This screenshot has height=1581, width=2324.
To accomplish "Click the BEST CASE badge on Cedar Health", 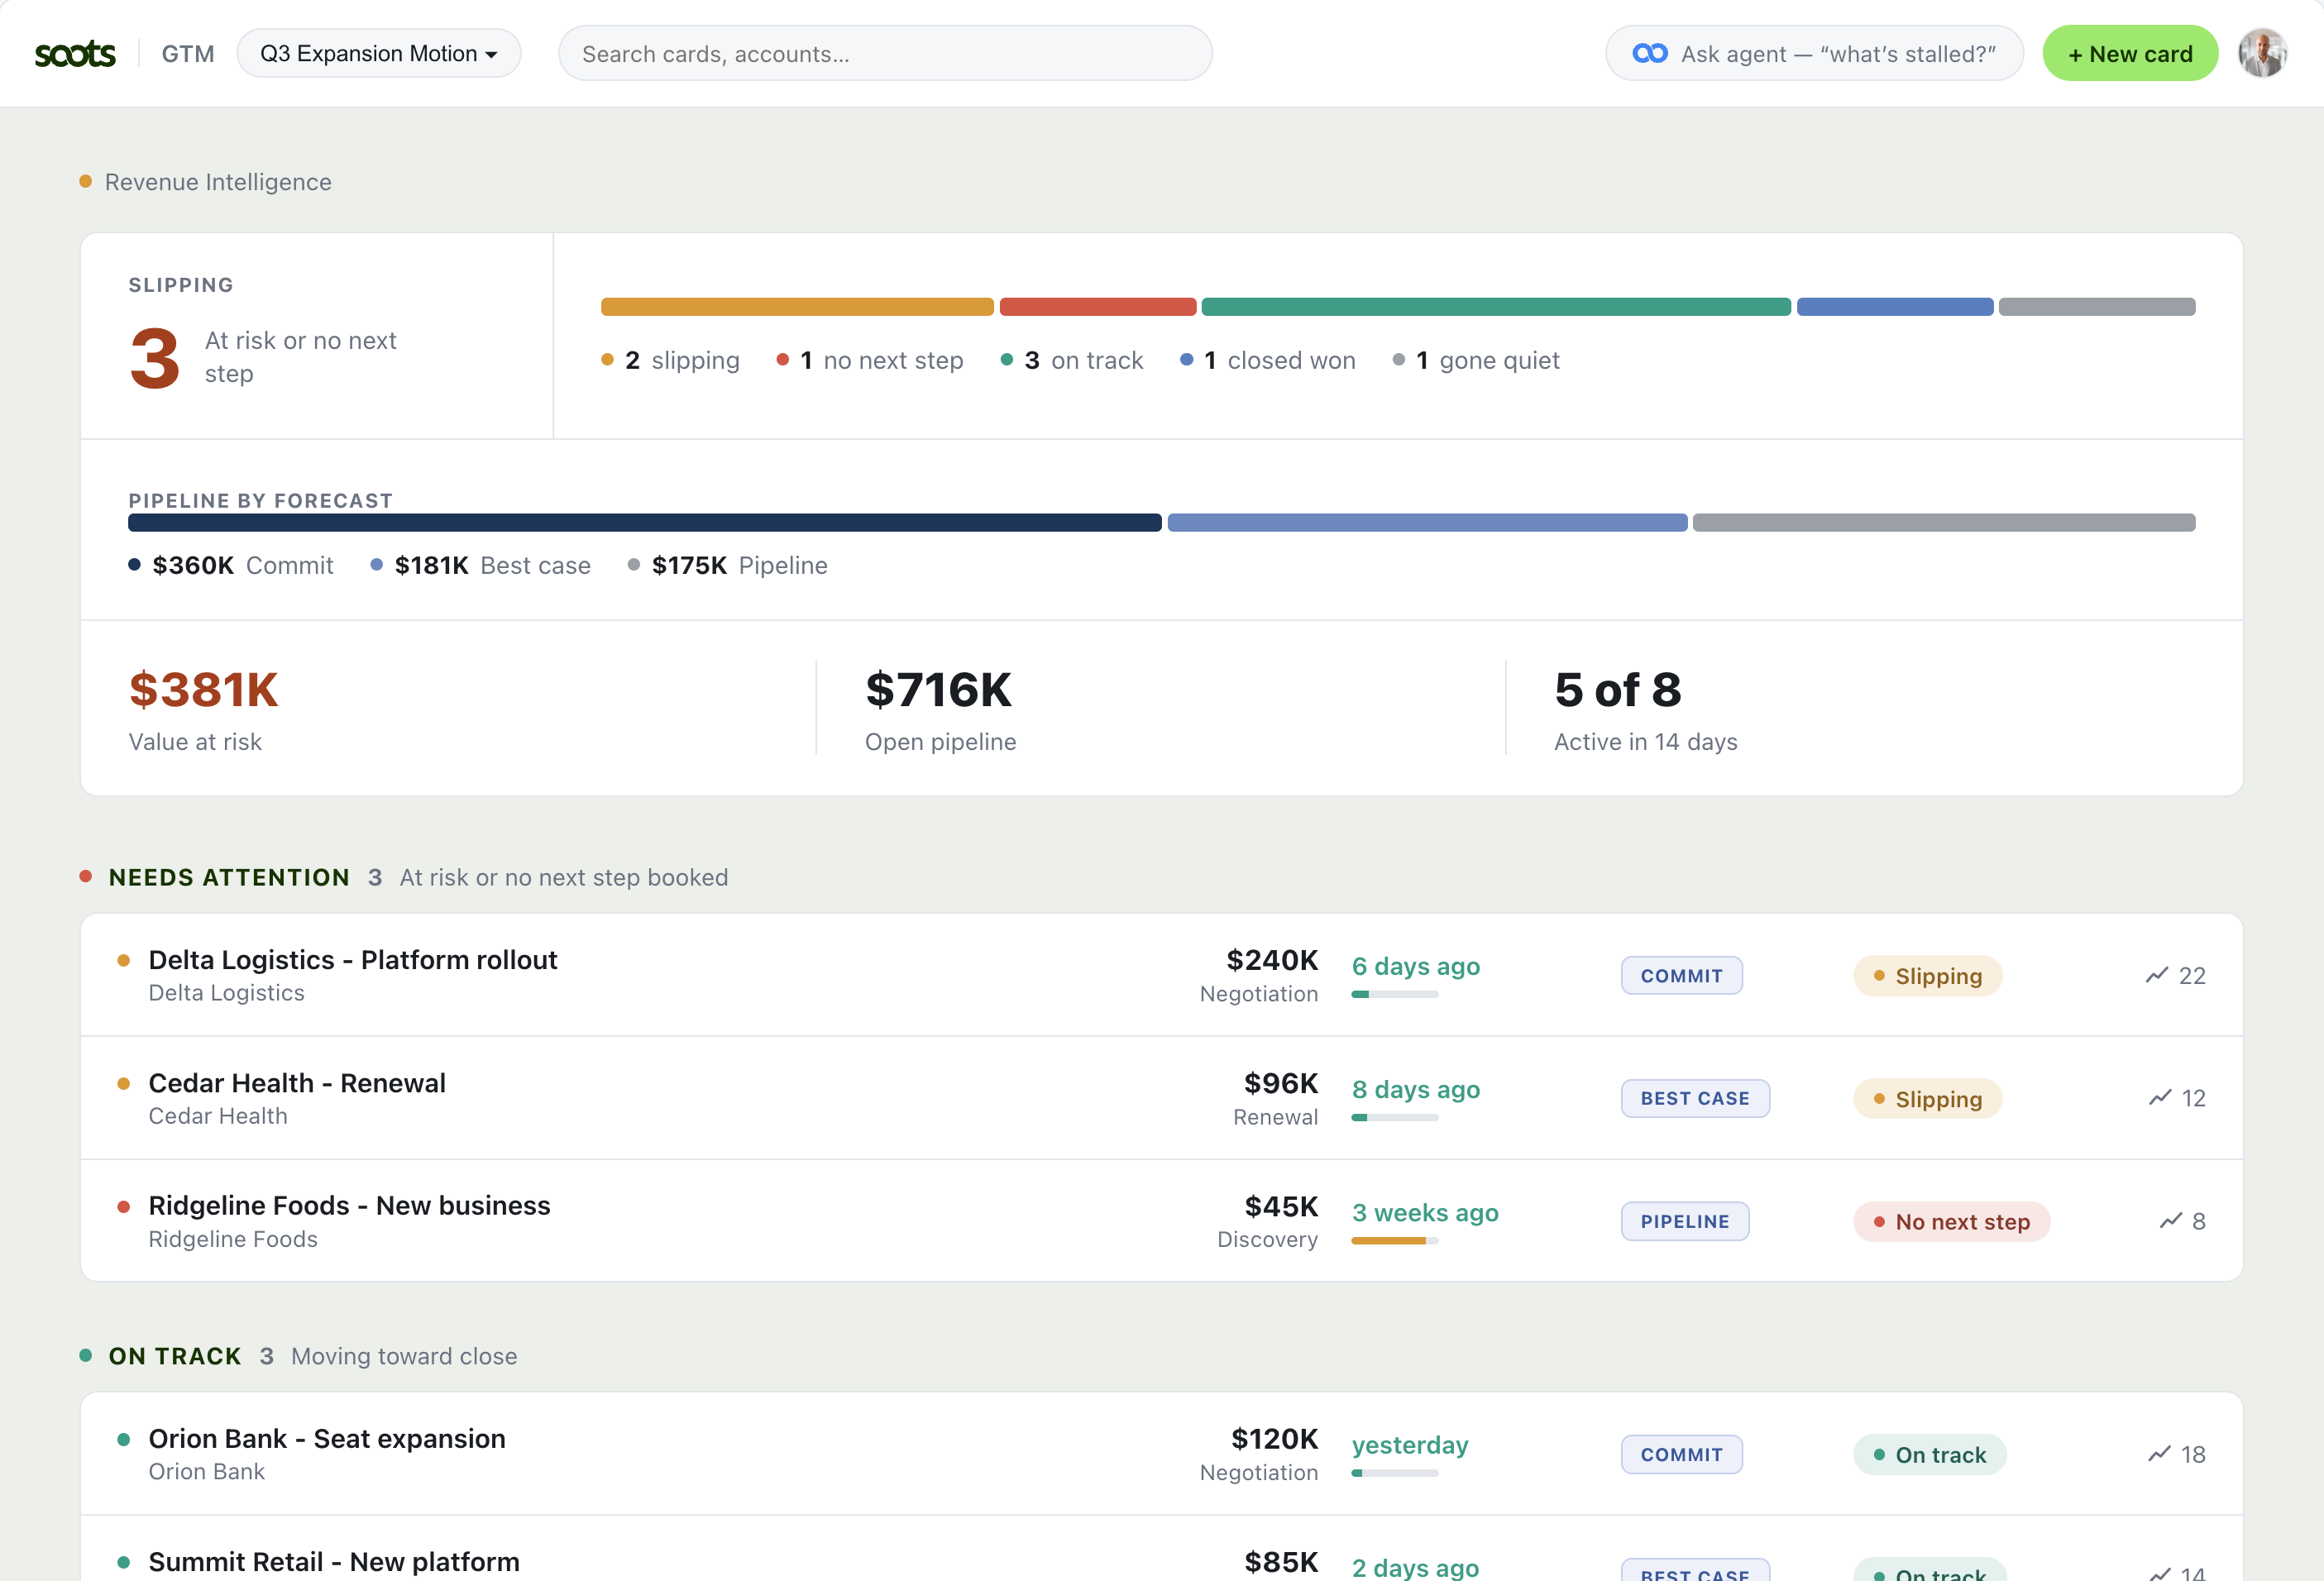I will coord(1696,1099).
